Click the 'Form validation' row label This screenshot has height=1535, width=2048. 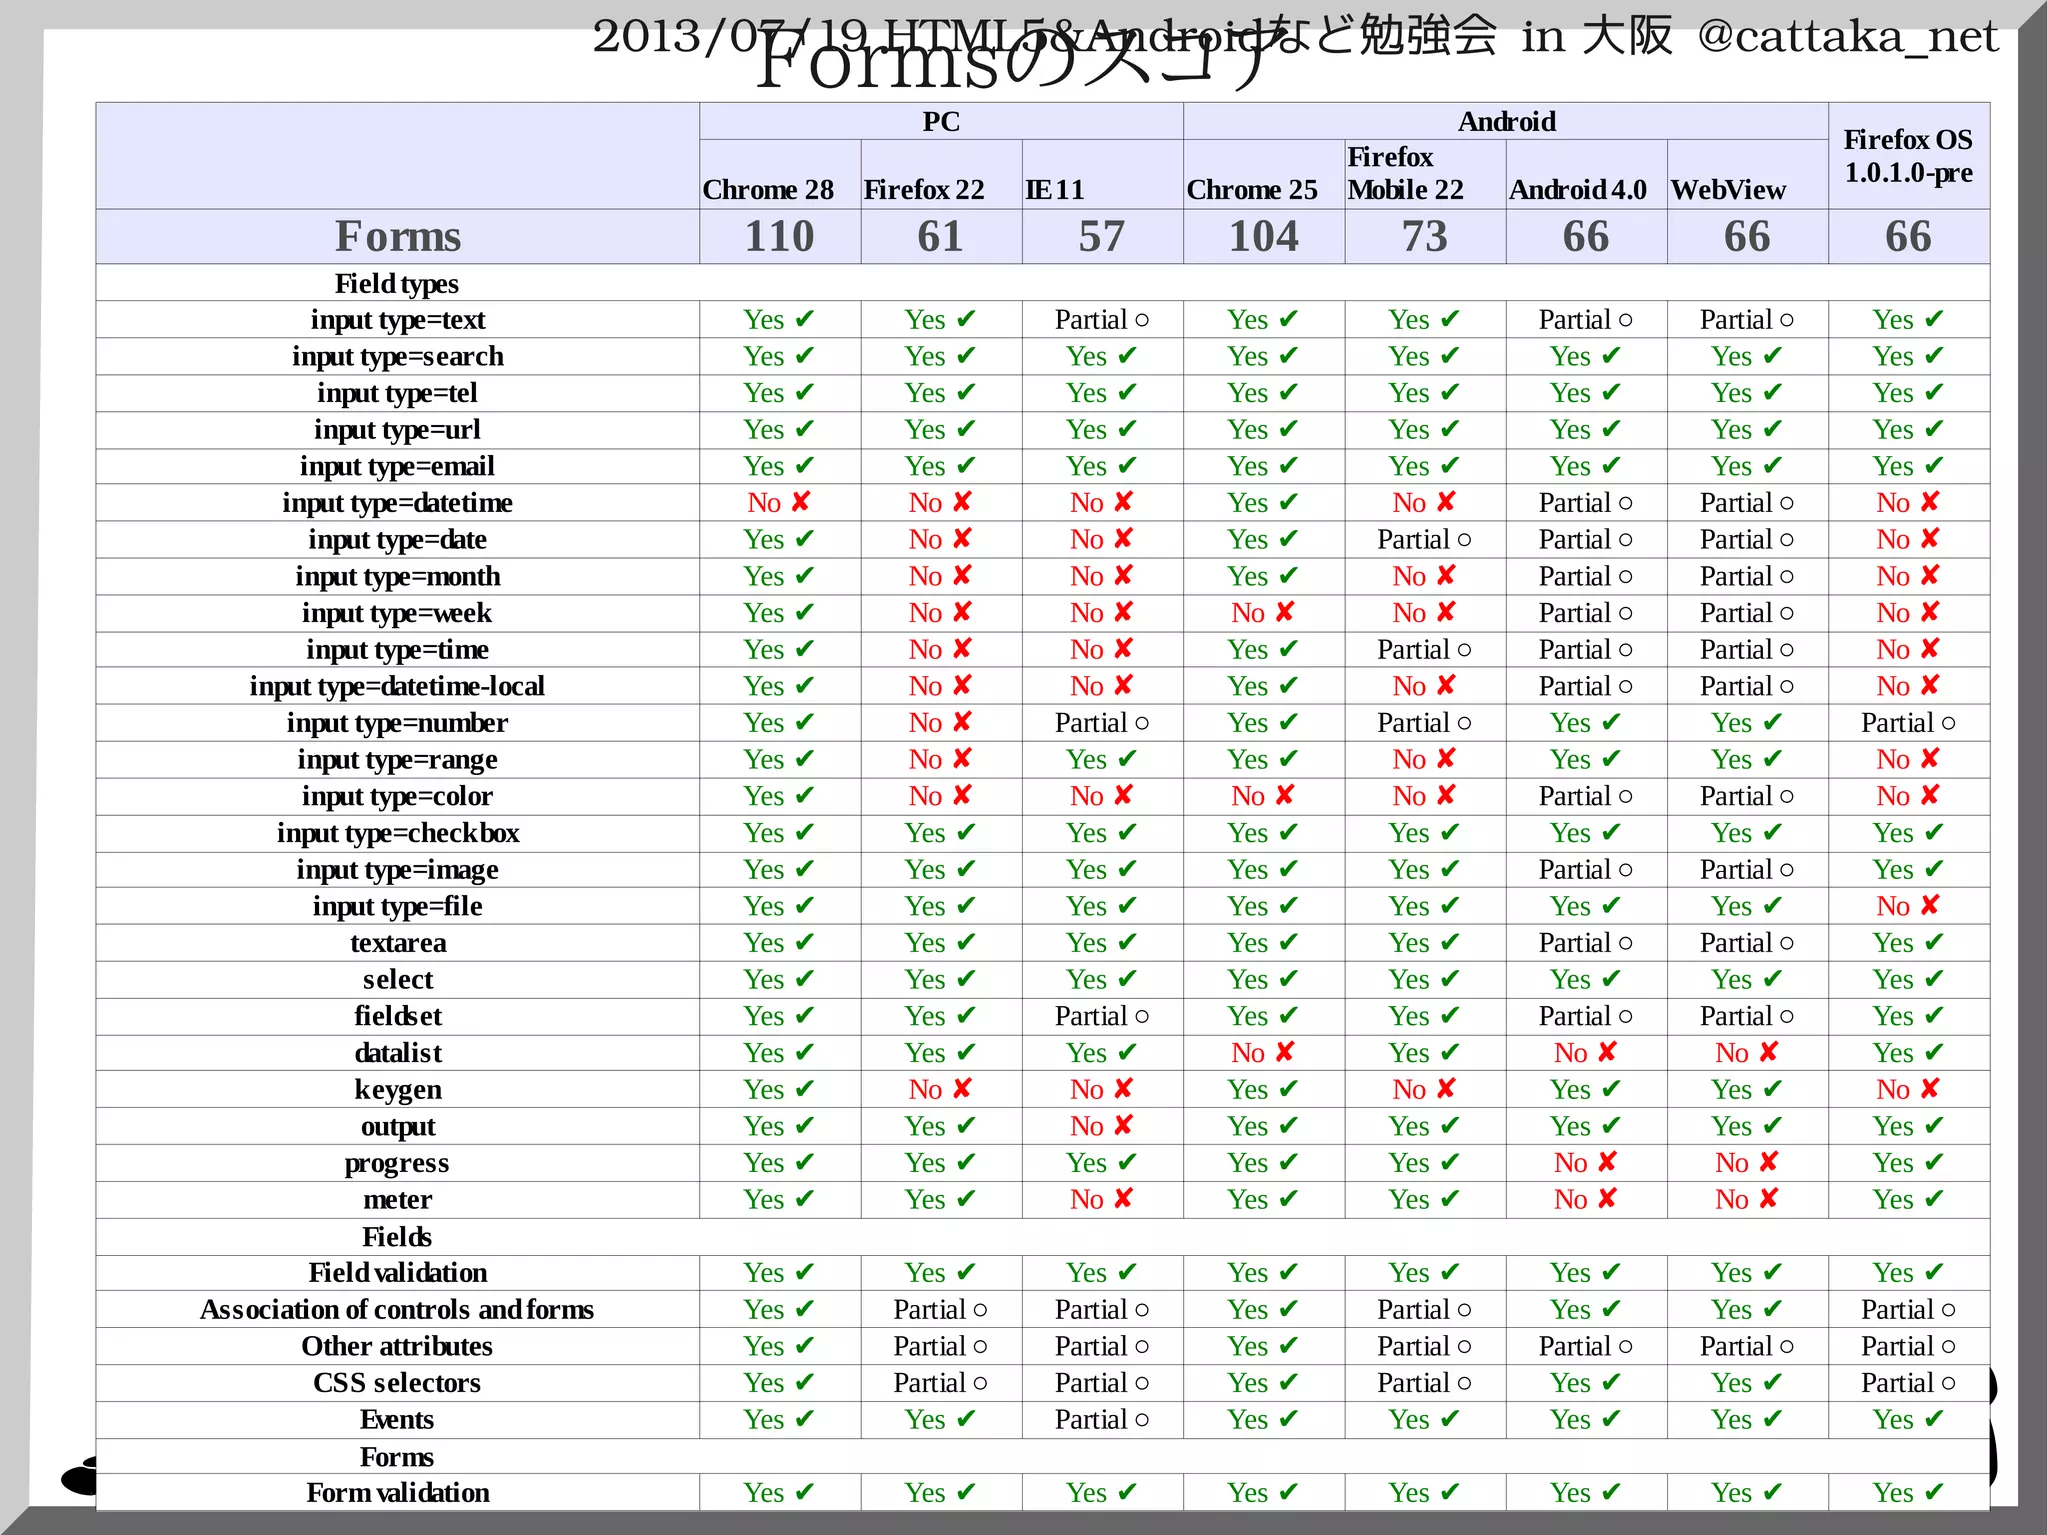point(397,1493)
